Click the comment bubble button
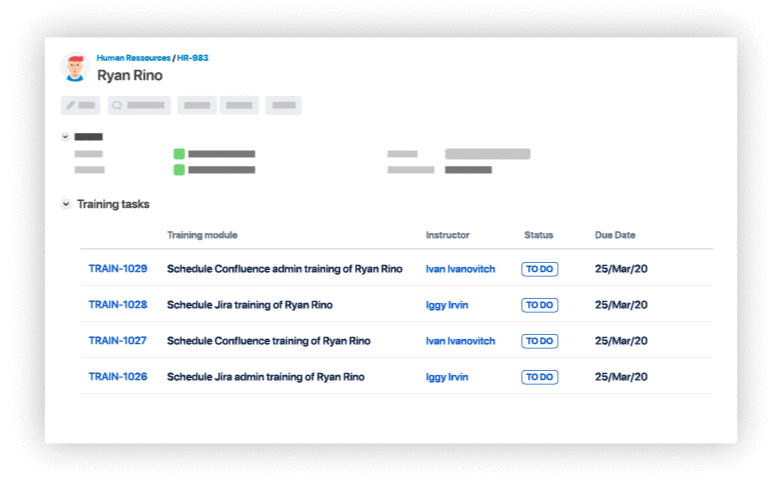 (x=139, y=105)
